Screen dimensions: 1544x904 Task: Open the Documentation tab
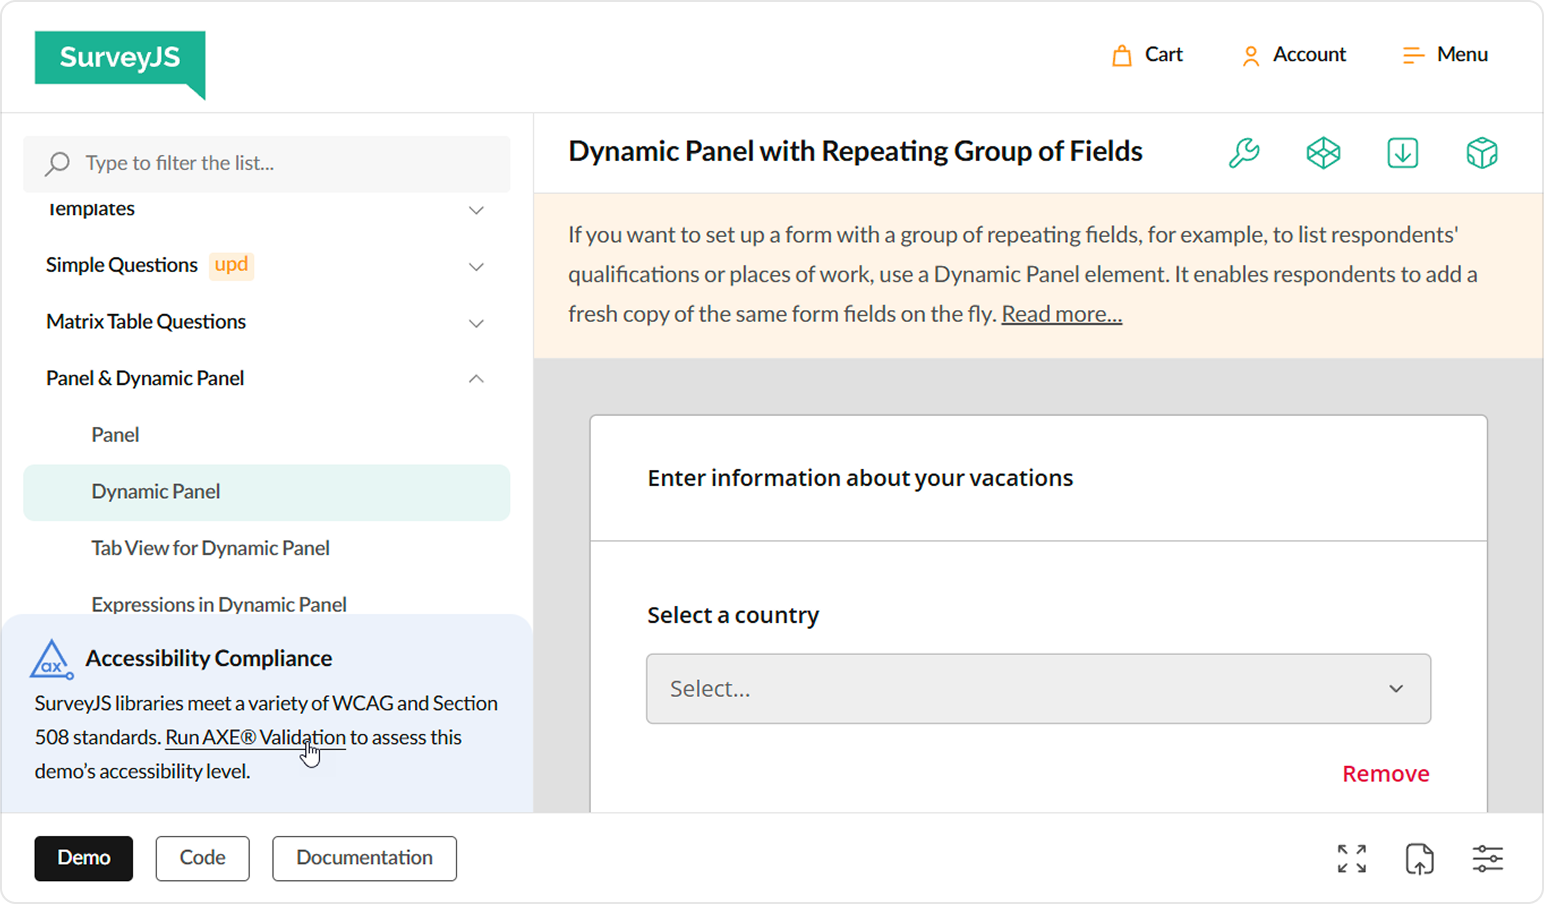tap(364, 858)
